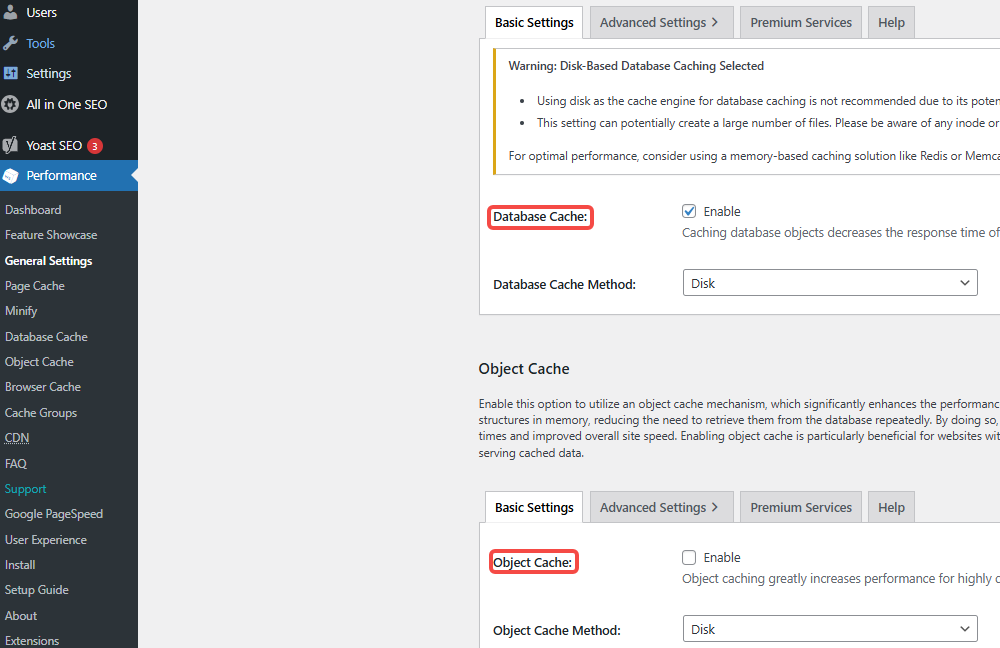1000x648 pixels.
Task: Open the Page Cache submenu link
Action: point(35,286)
